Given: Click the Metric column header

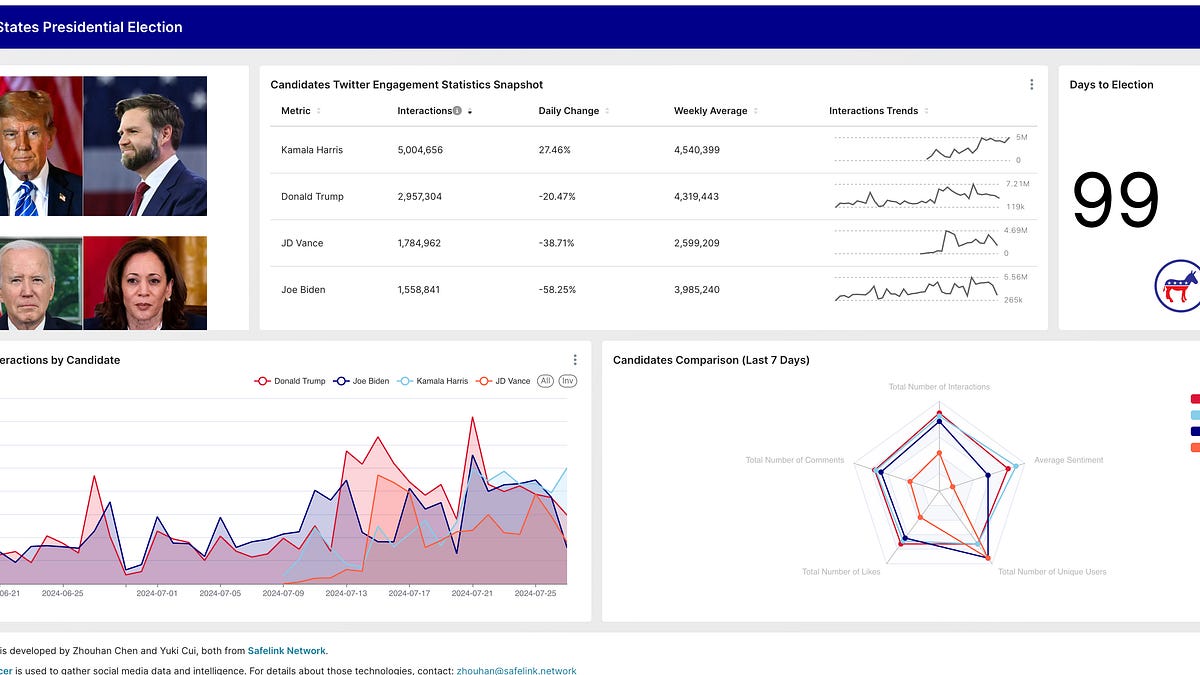Looking at the screenshot, I should click(296, 111).
